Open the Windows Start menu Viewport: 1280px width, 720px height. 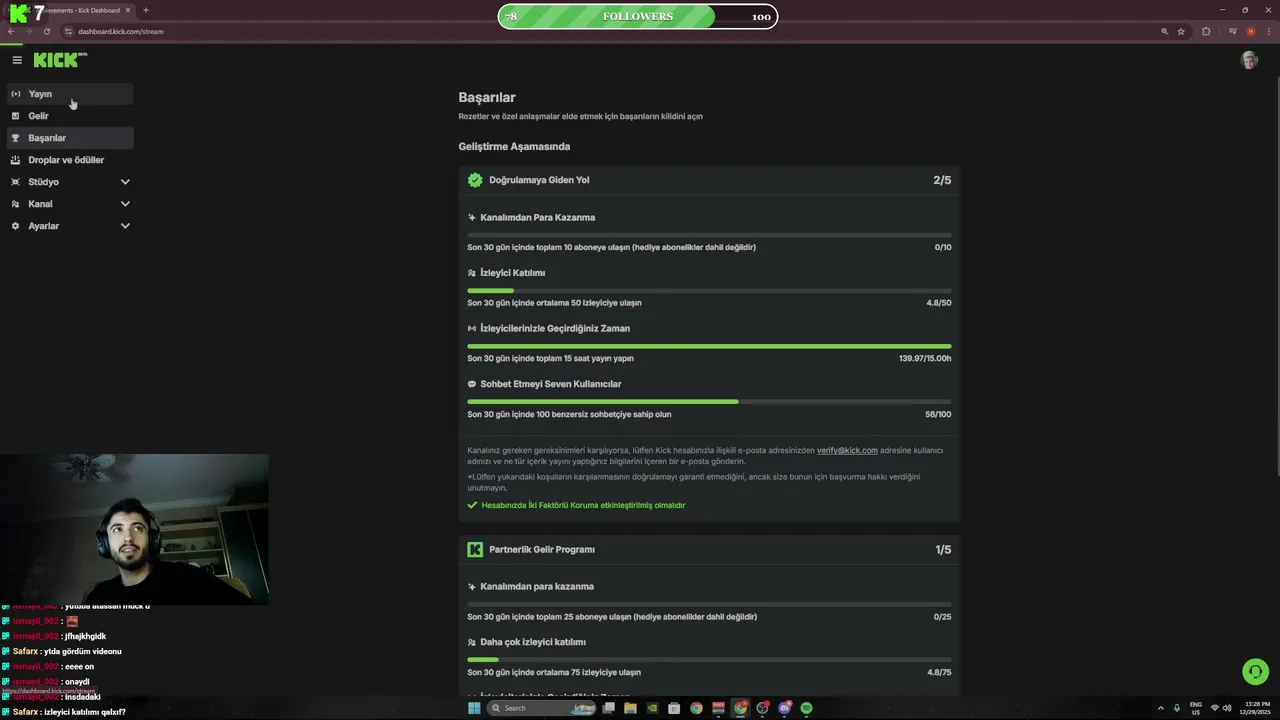[474, 708]
